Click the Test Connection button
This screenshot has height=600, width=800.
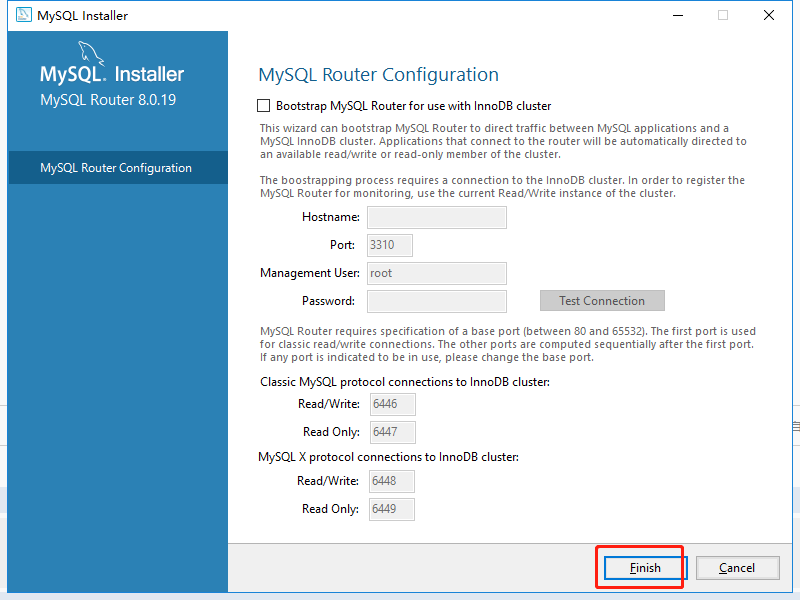(602, 301)
